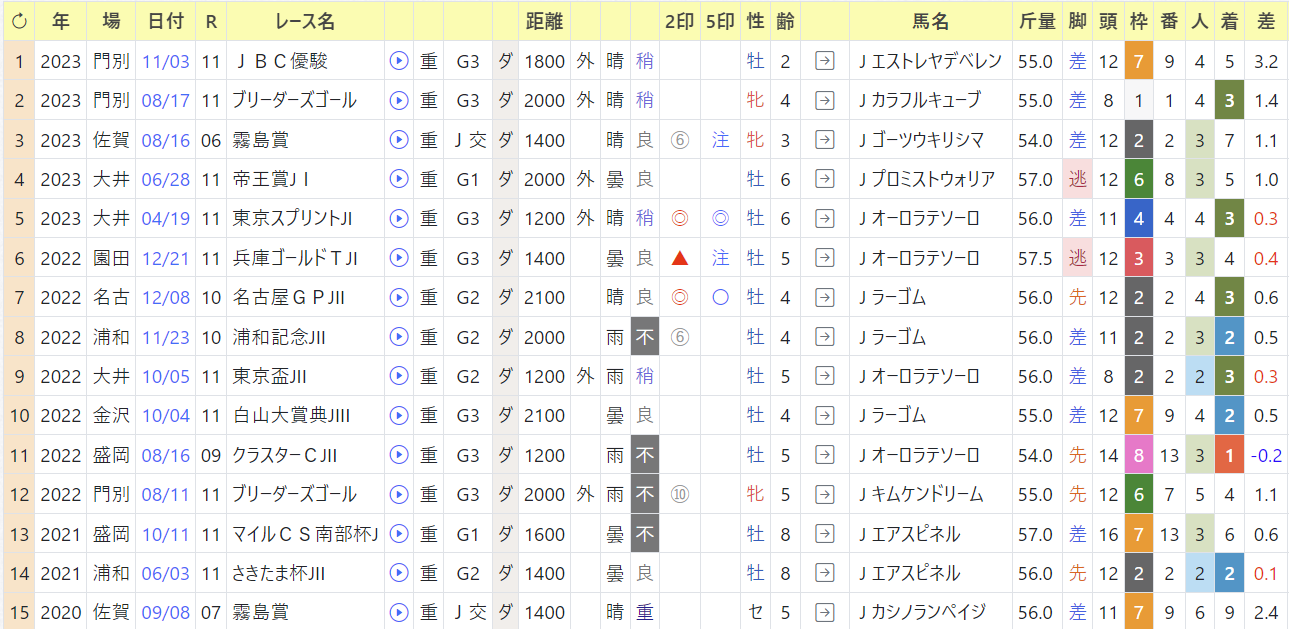Sort by the 2印 column header
1289x629 pixels.
click(x=679, y=21)
